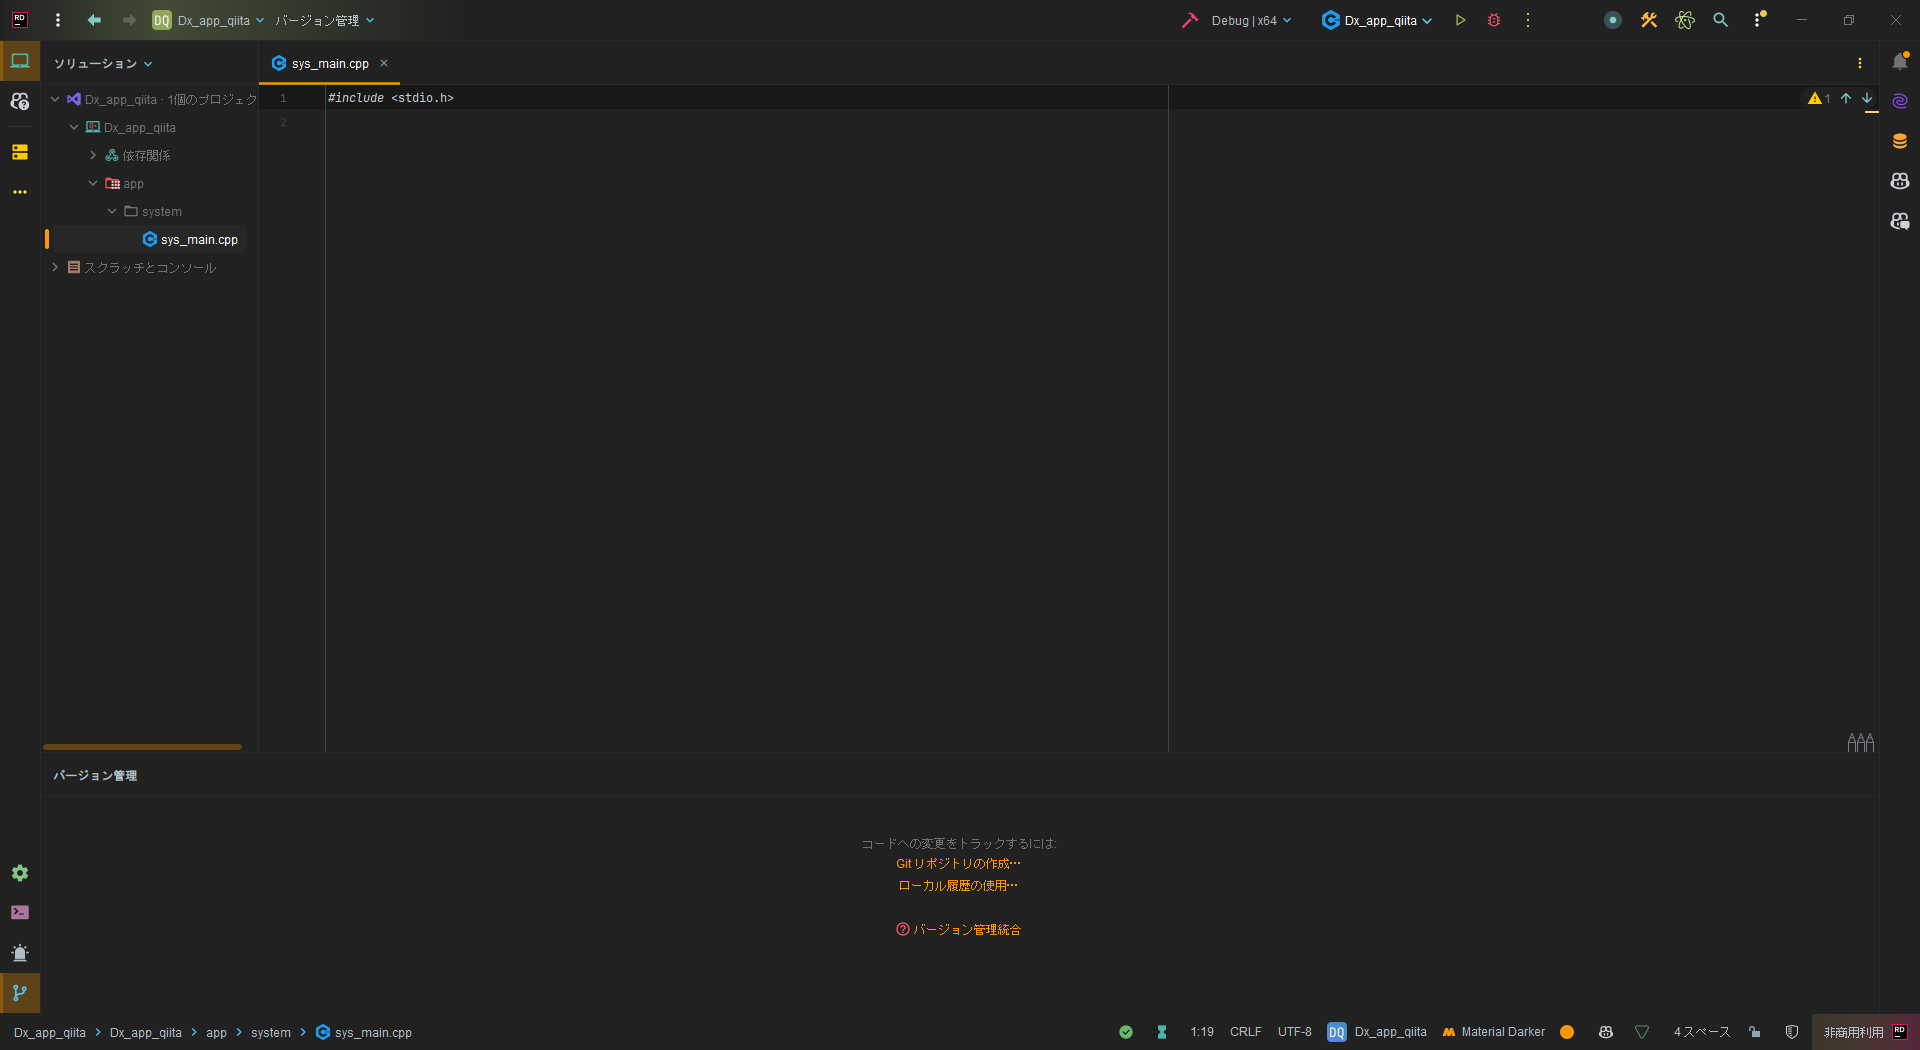Viewport: 1920px width, 1050px height.
Task: Toggle the read-only lock in the status bar
Action: (x=1755, y=1032)
